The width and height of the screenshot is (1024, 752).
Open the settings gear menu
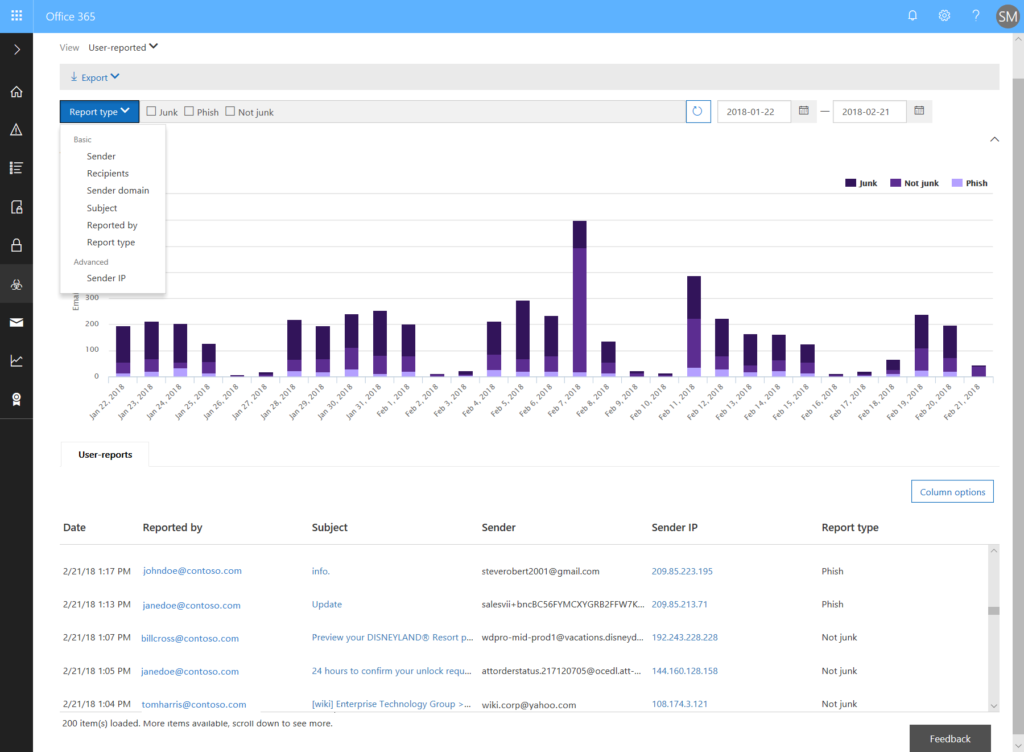click(943, 15)
